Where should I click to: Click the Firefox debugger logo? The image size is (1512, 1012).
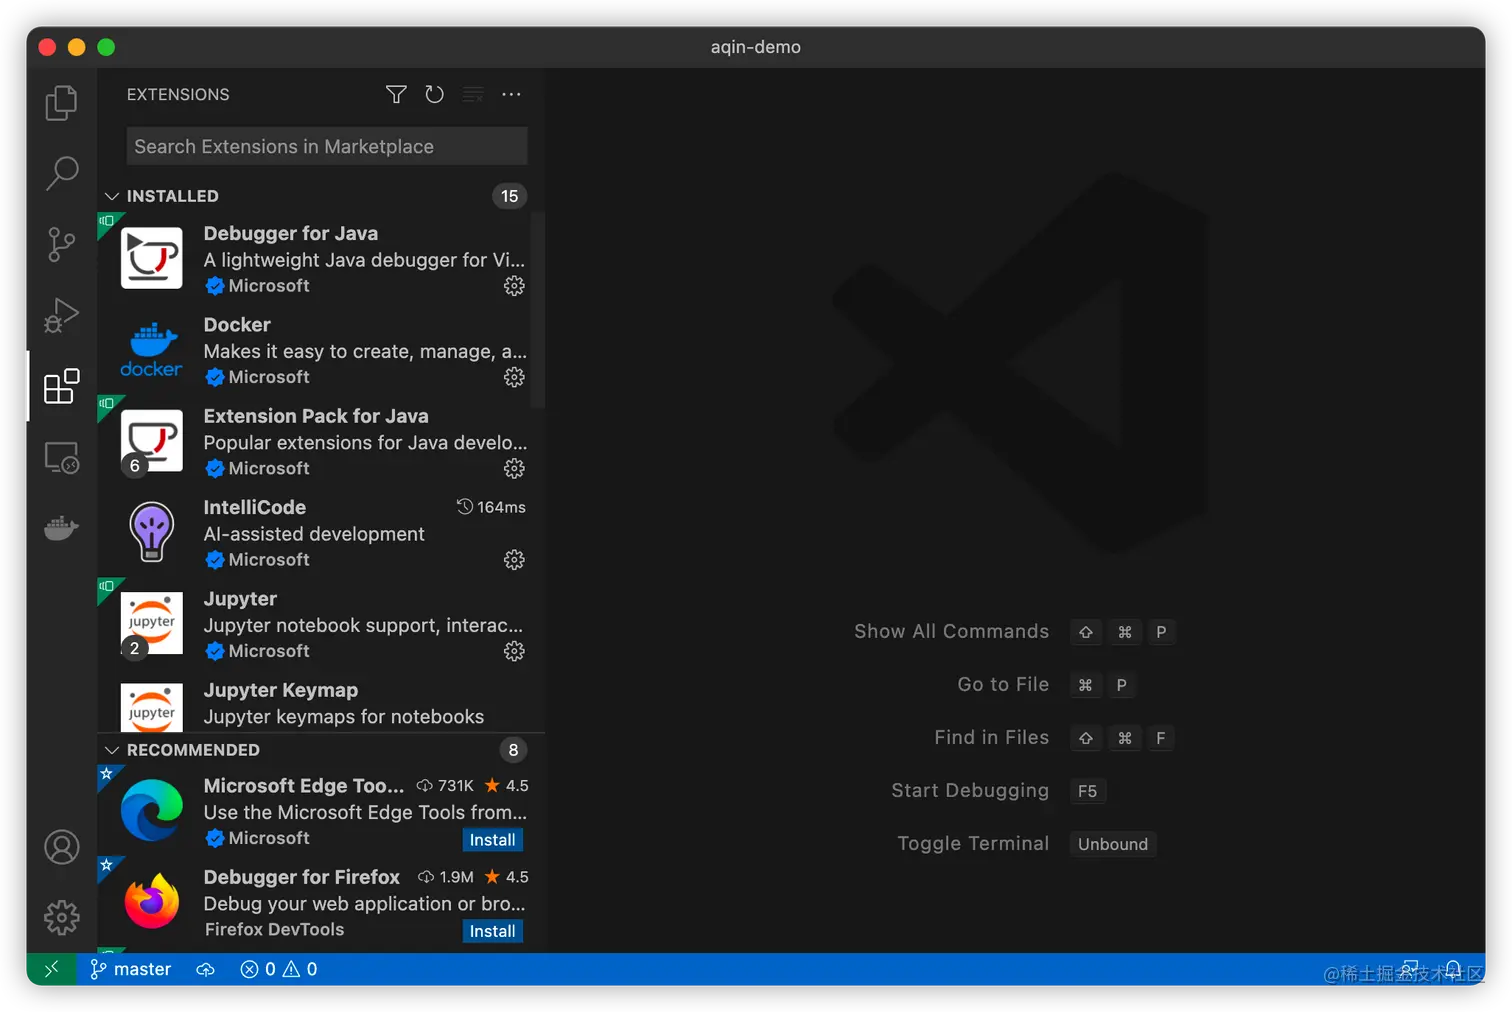[x=152, y=900]
